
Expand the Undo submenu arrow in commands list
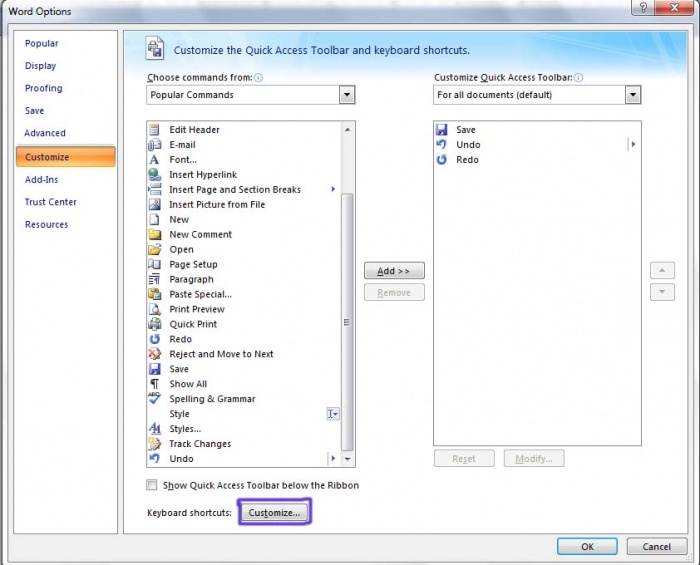click(333, 458)
